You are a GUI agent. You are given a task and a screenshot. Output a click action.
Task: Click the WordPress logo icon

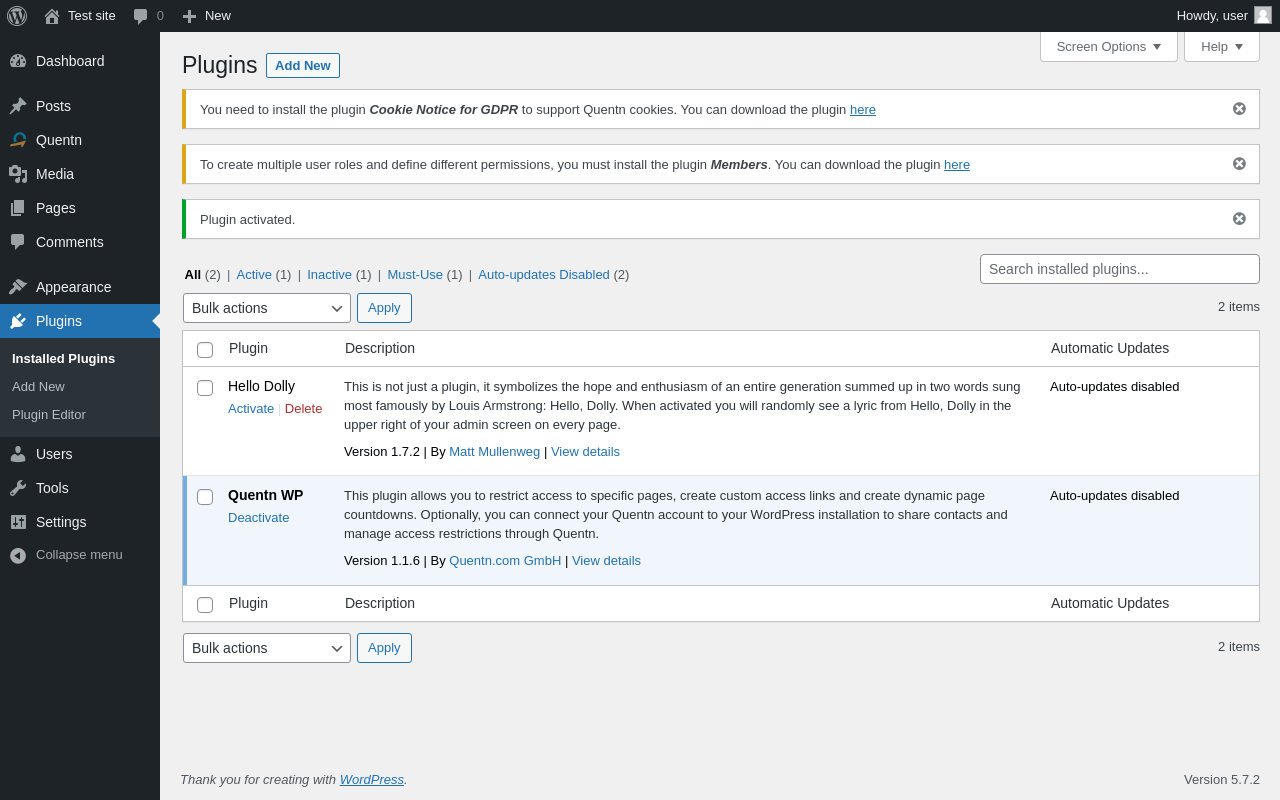pos(17,16)
